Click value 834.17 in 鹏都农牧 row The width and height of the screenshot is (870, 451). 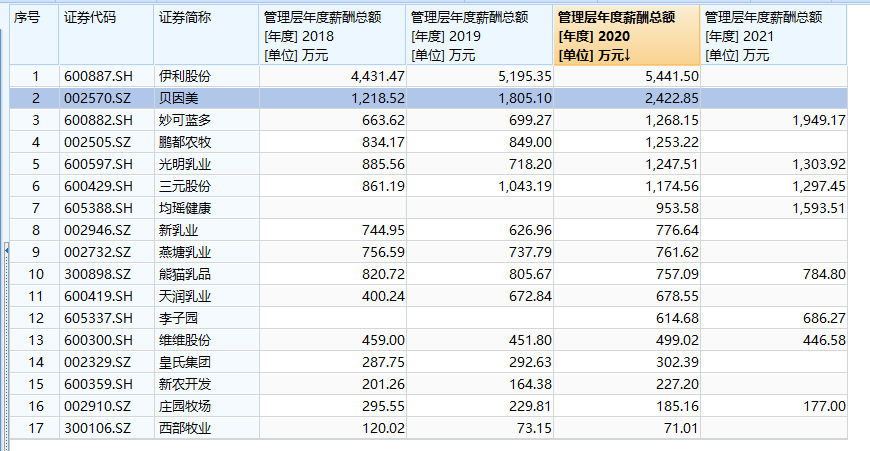point(383,142)
